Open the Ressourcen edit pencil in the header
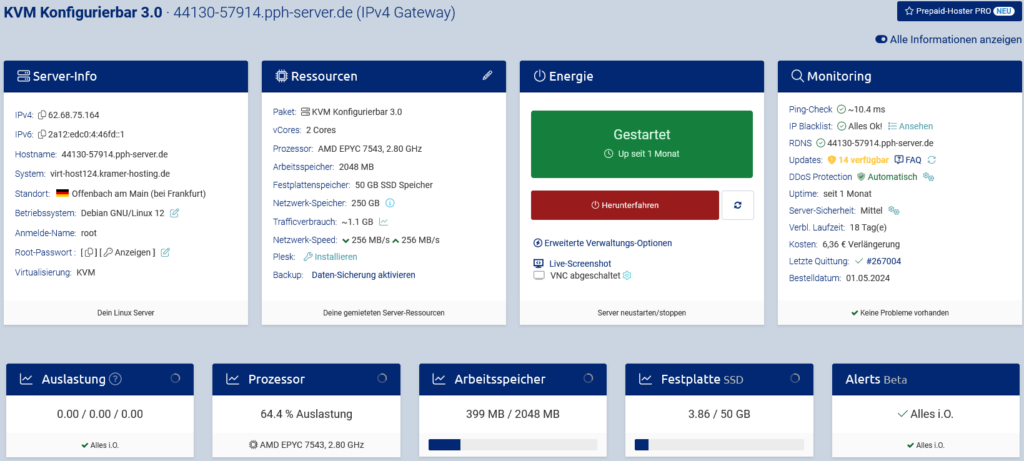The height and width of the screenshot is (461, 1024). [x=487, y=76]
